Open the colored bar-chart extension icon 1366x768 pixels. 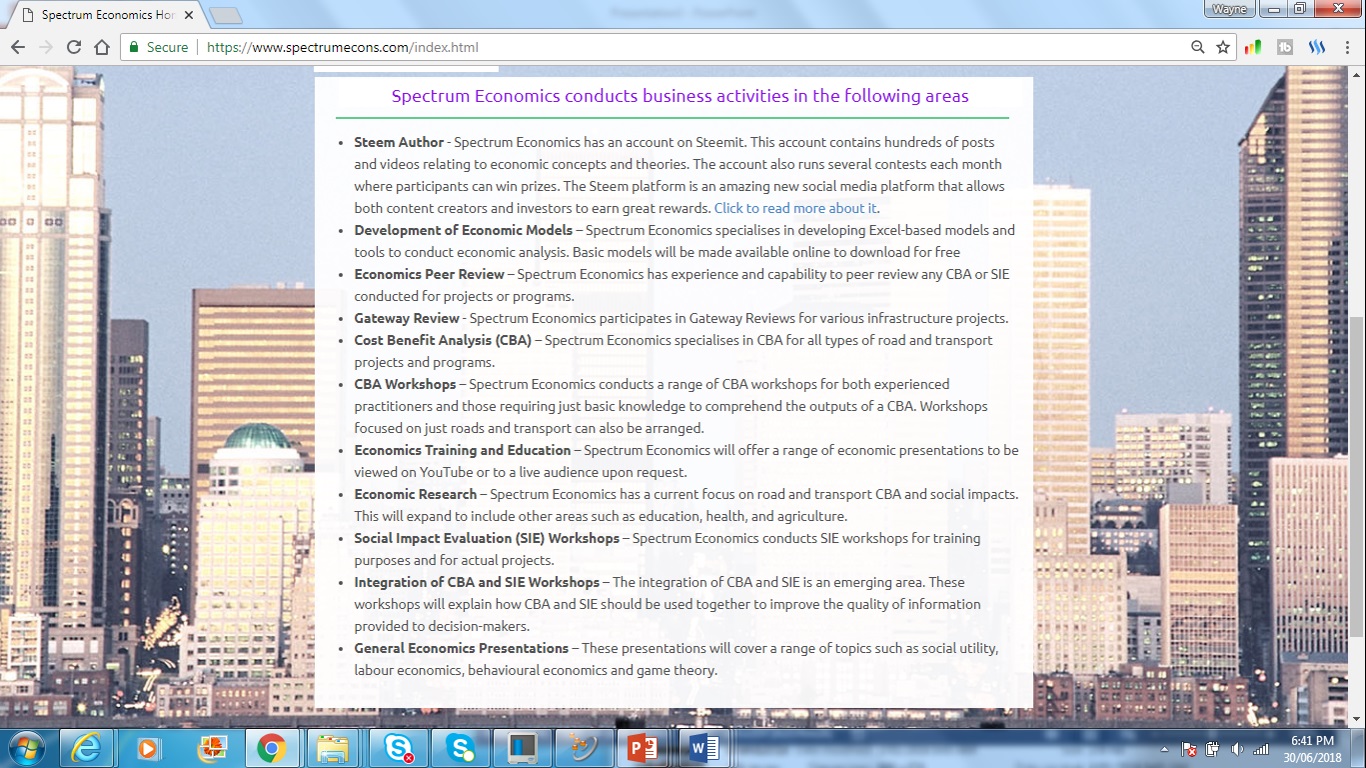click(1253, 47)
